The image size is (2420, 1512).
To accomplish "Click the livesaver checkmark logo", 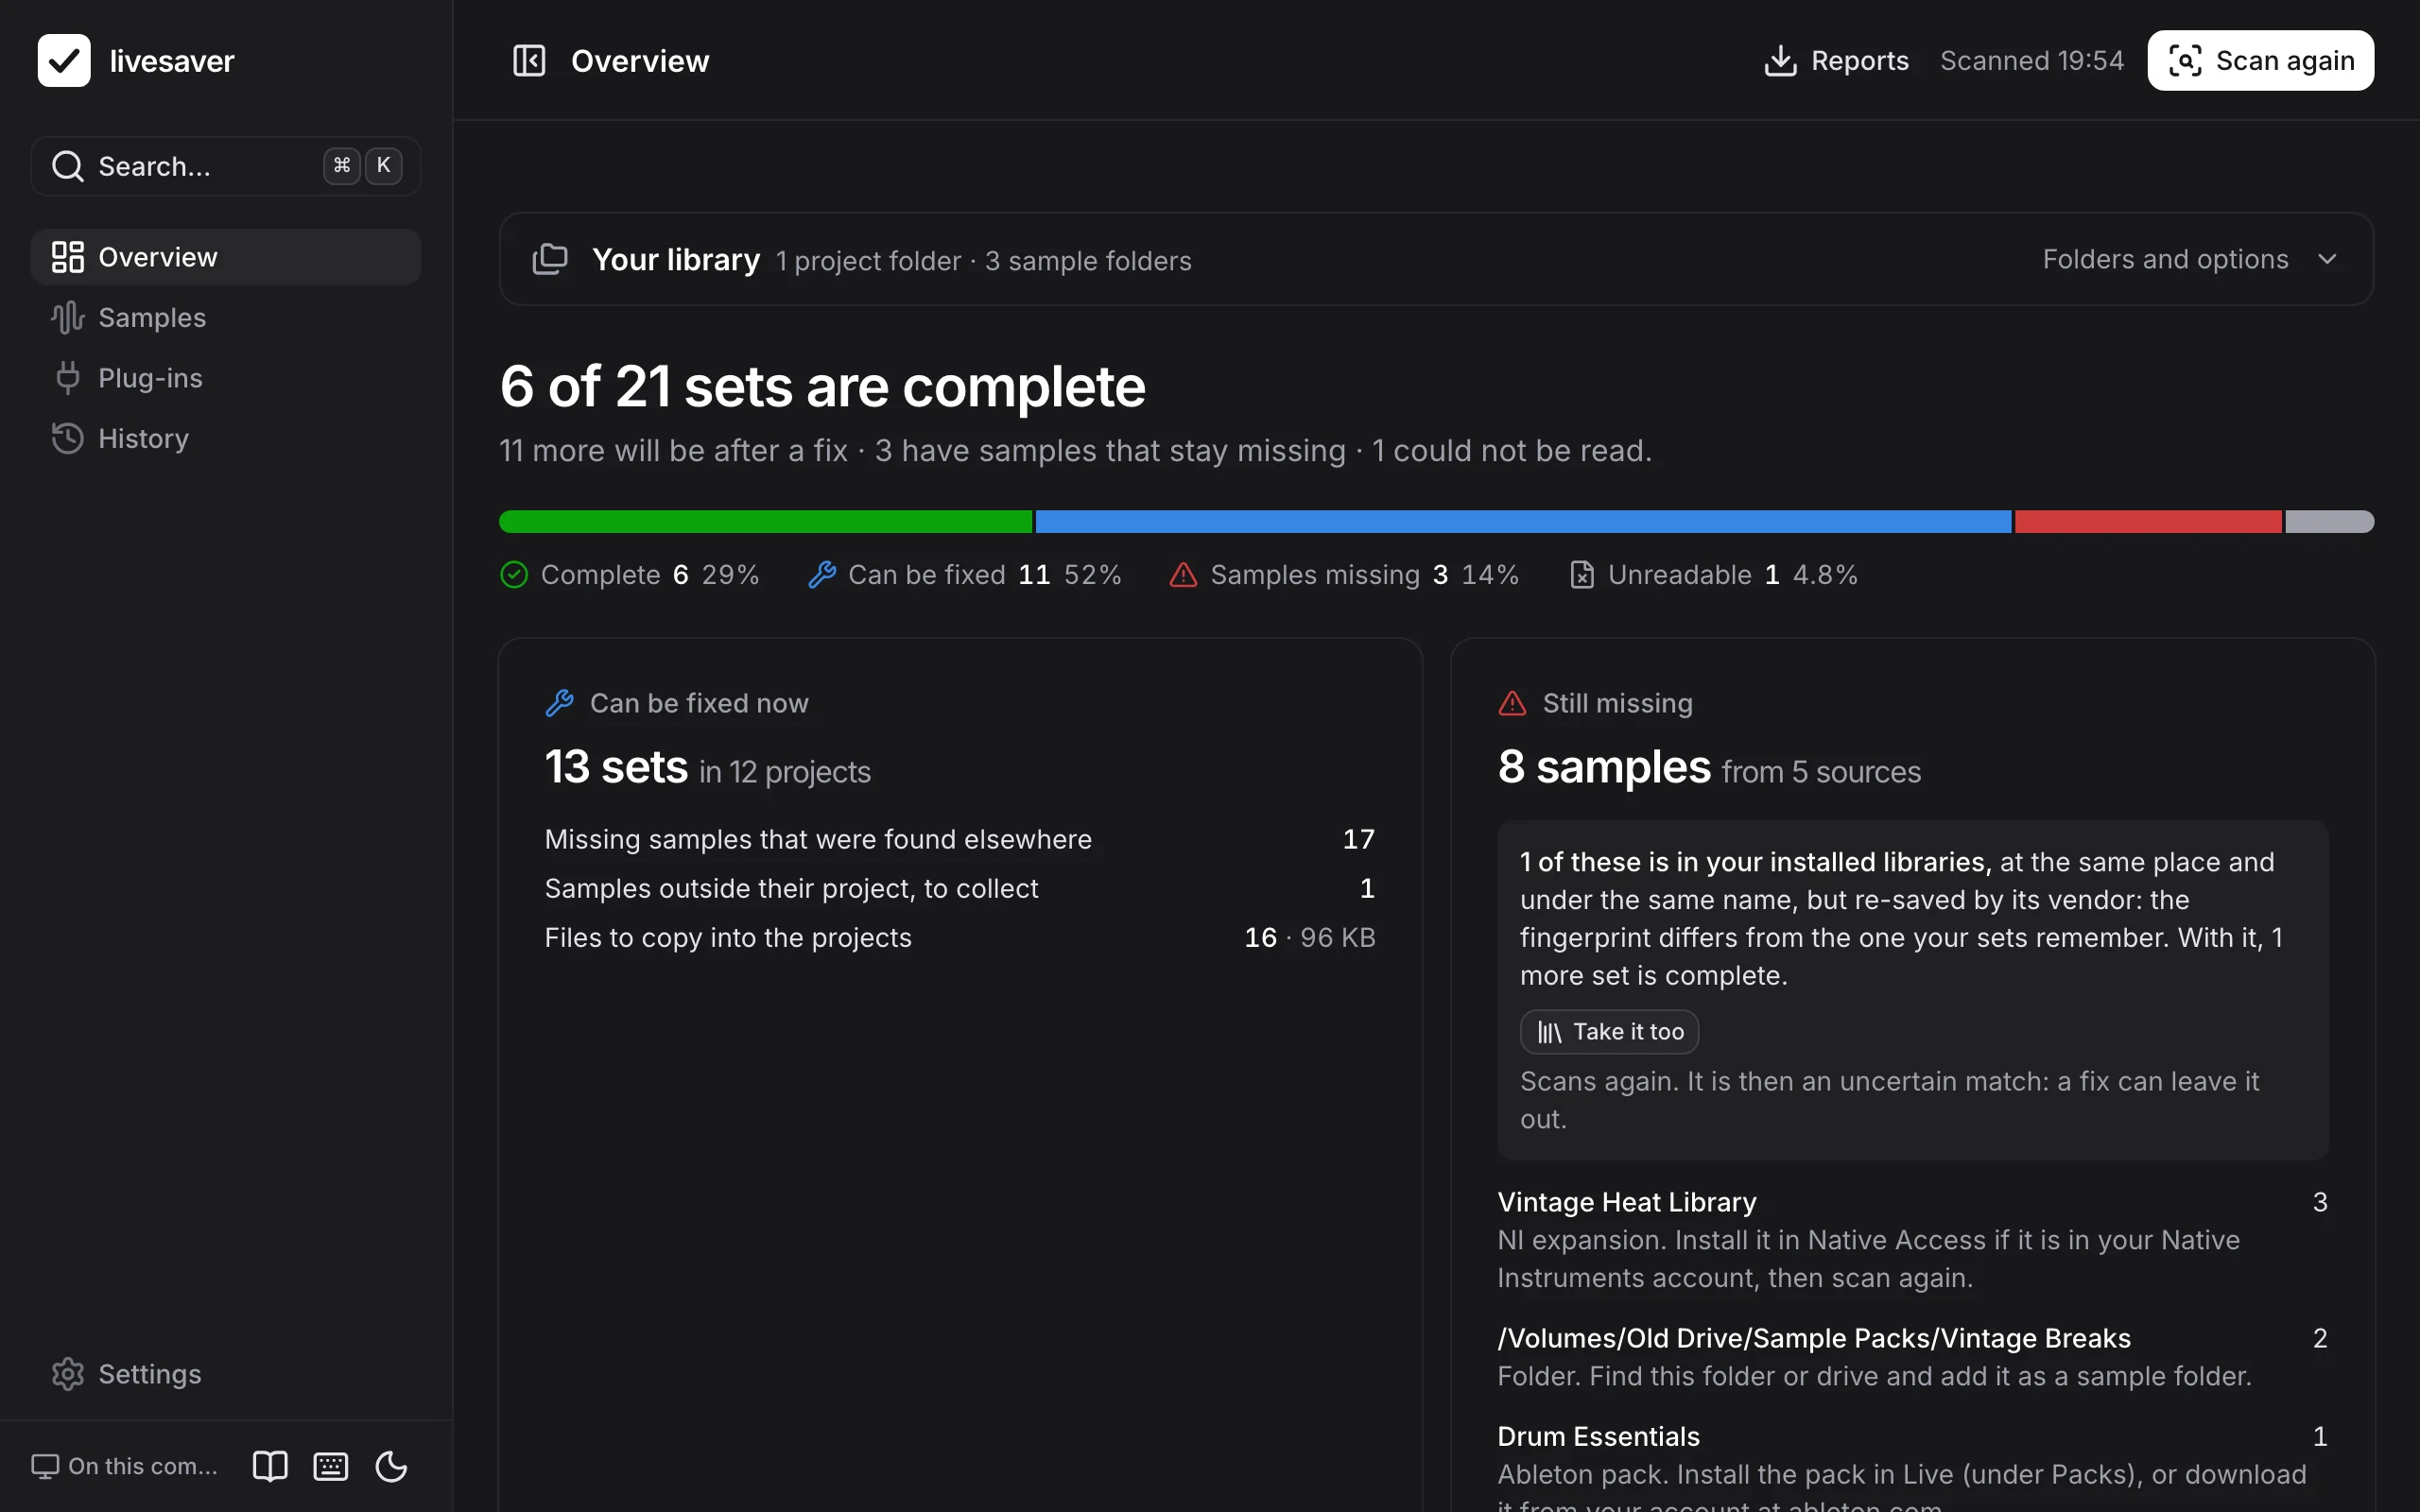I will (x=64, y=61).
